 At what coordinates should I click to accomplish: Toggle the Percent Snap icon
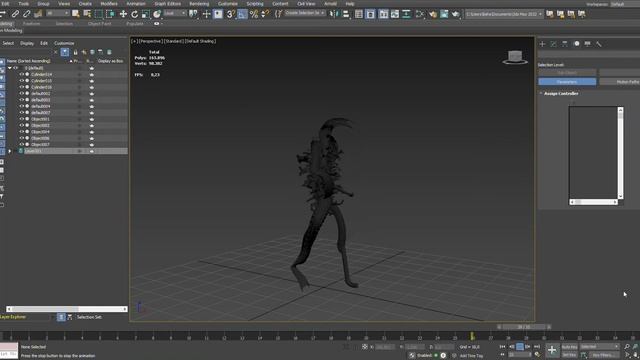point(254,14)
